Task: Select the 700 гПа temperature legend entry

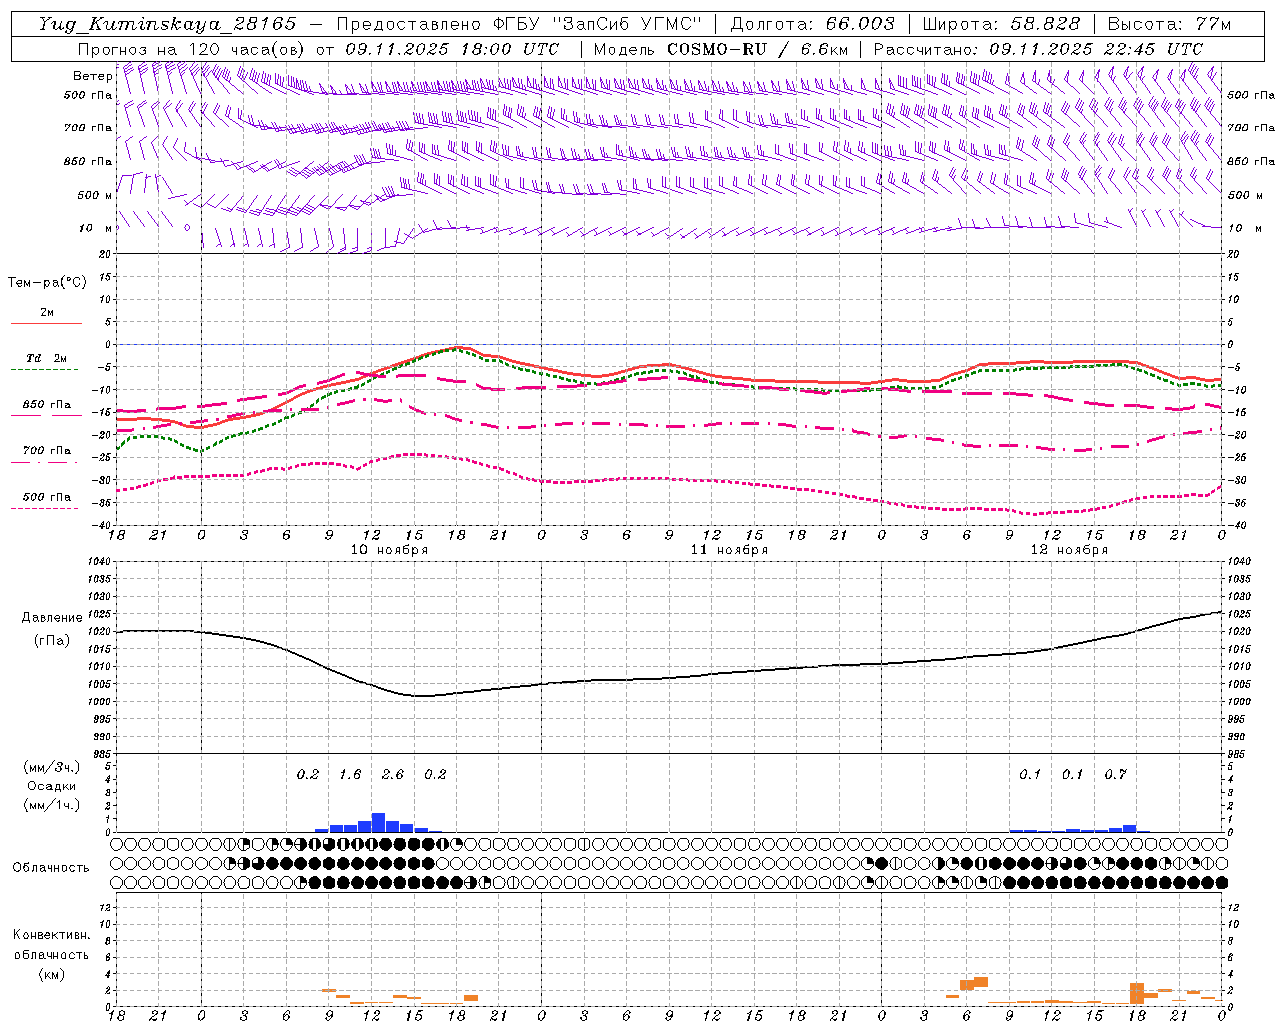Action: tap(47, 451)
